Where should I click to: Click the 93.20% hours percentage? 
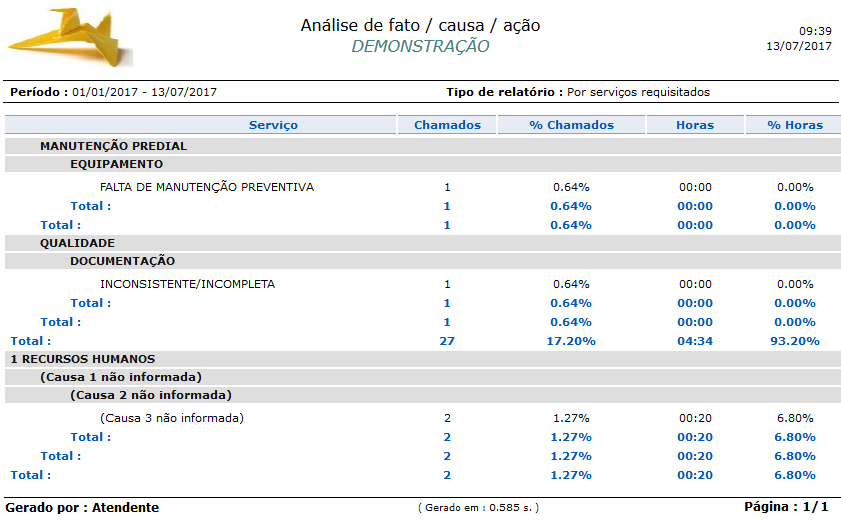pyautogui.click(x=794, y=341)
